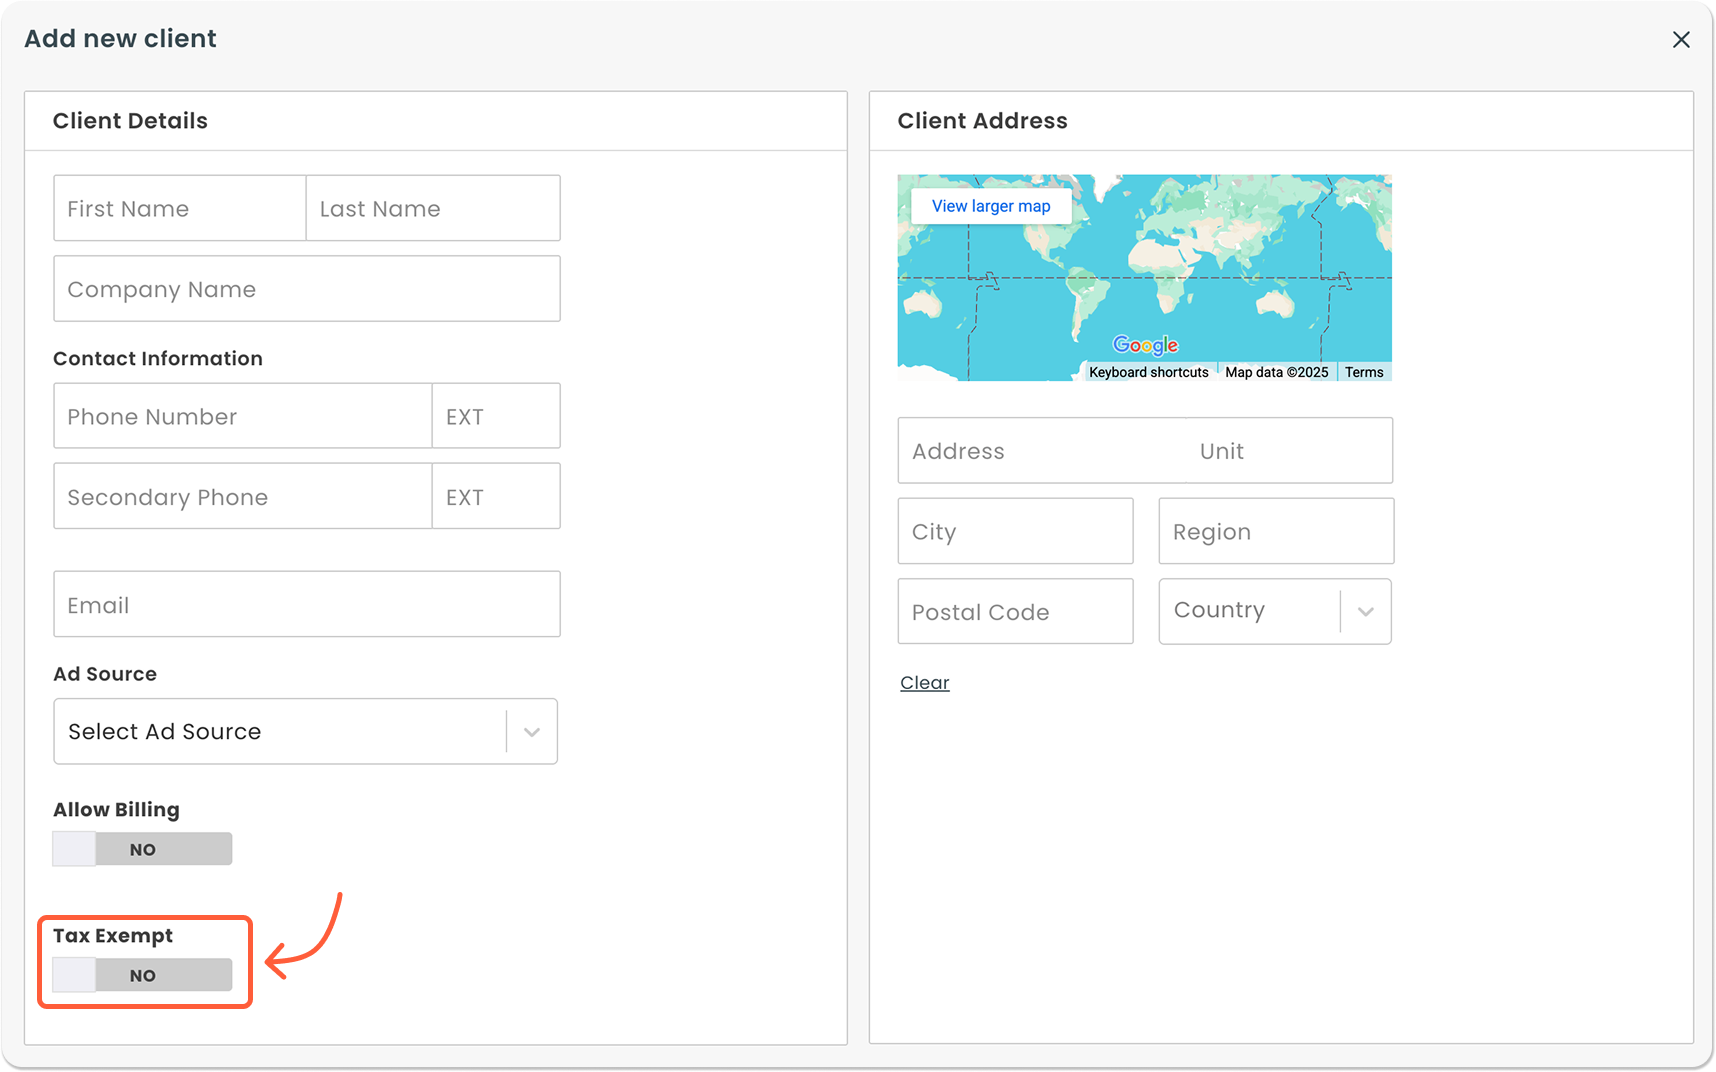Open View larger map link
The image size is (1716, 1072).
(991, 206)
